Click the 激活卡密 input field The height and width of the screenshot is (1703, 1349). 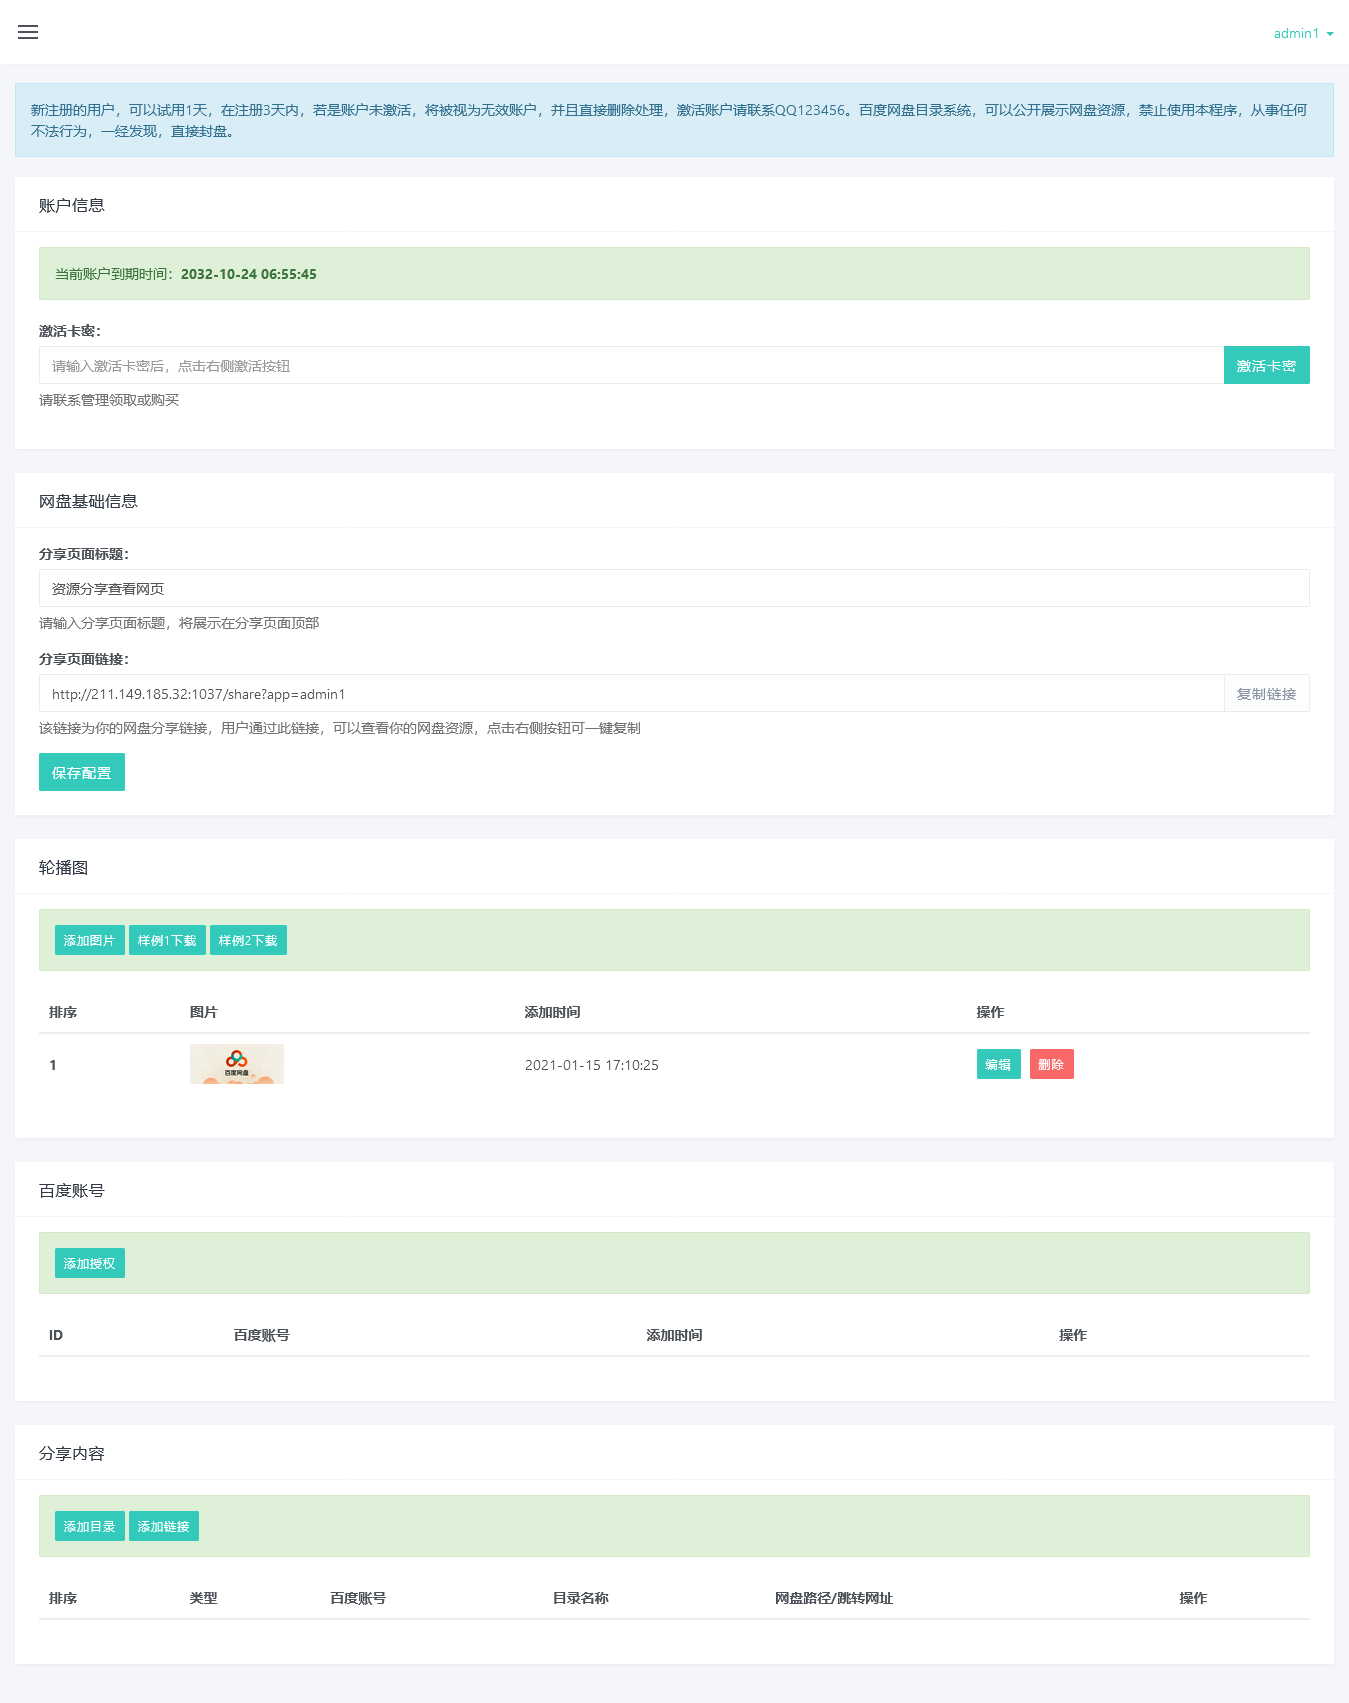point(631,365)
